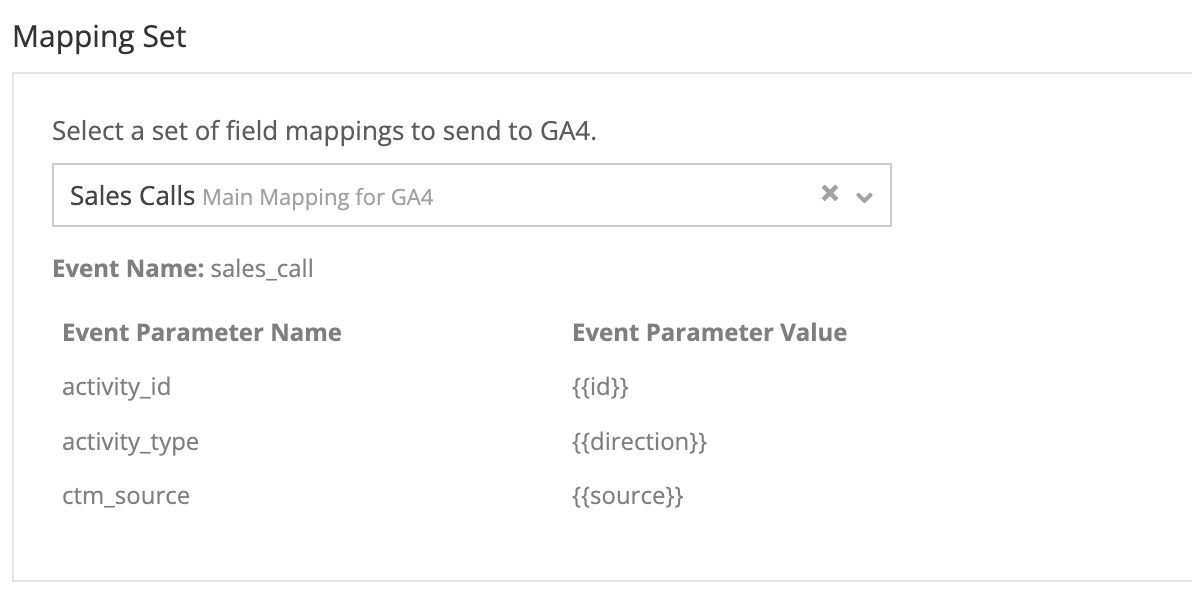Click the {{id}} parameter value
Image resolution: width=1192 pixels, height=604 pixels.
click(599, 385)
